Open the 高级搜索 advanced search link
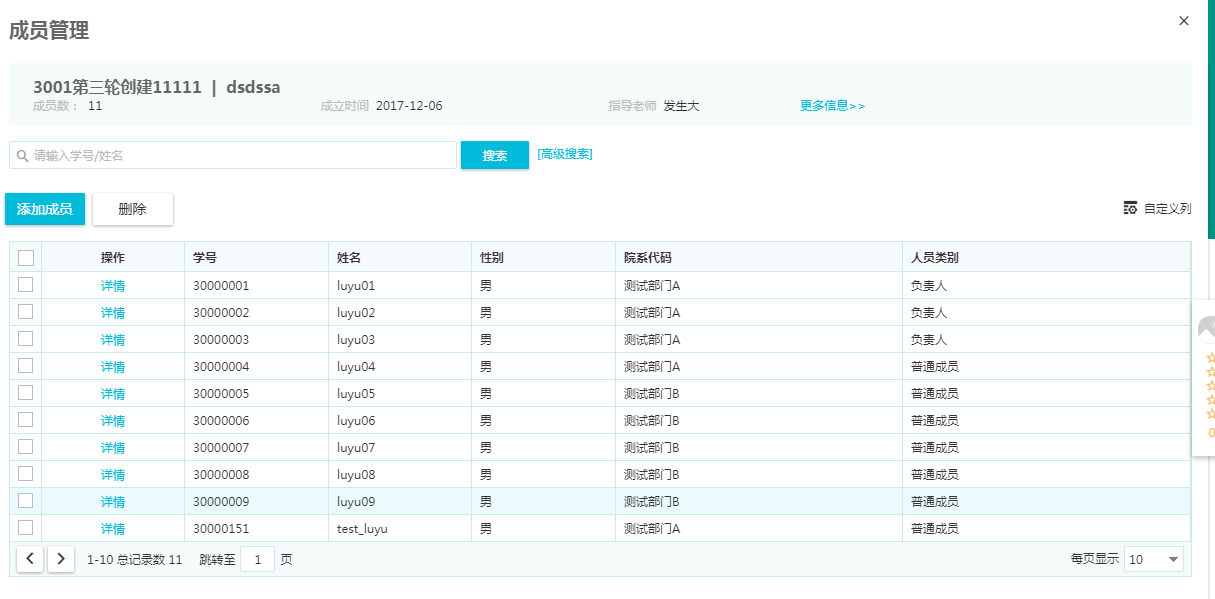 coord(565,154)
